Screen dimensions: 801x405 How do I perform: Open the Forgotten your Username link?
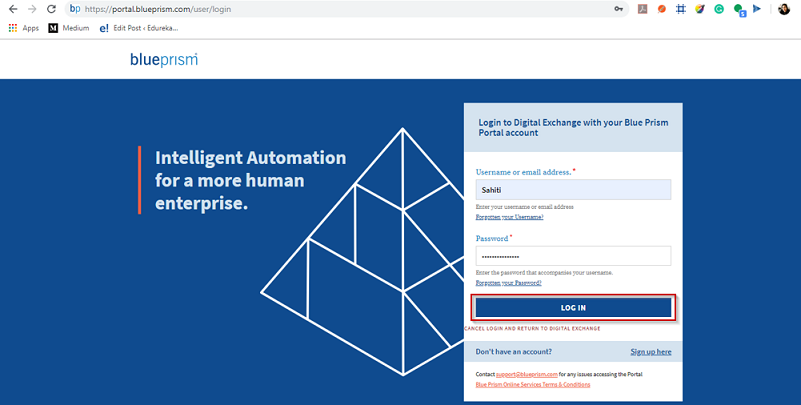[x=509, y=217]
